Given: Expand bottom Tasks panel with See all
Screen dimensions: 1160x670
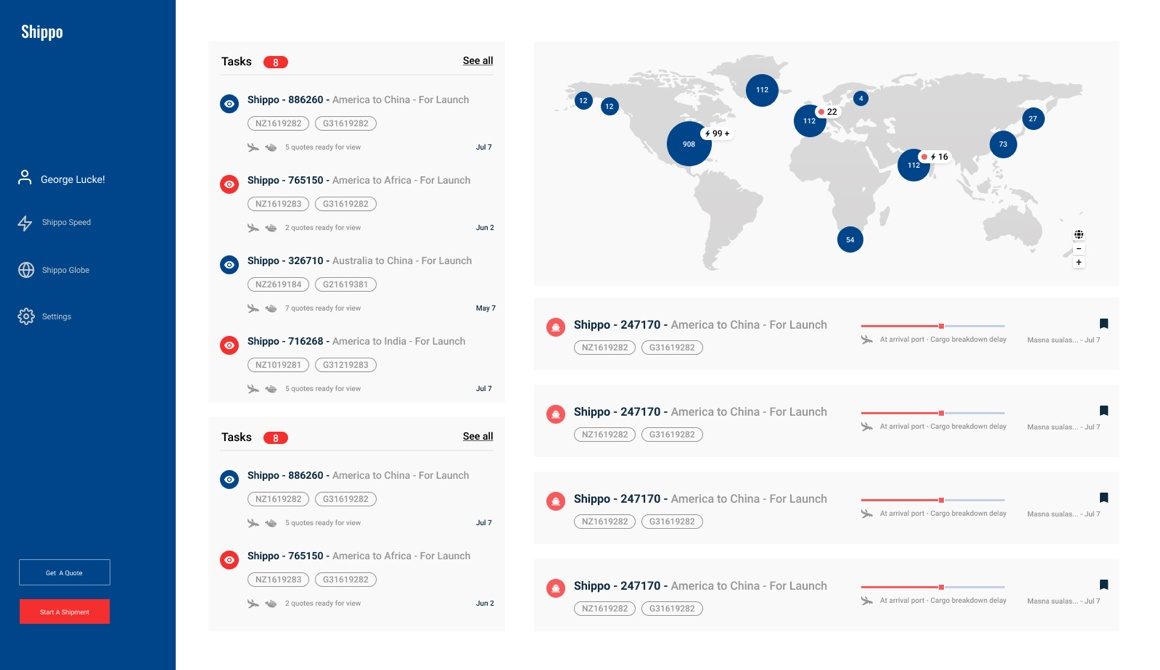Looking at the screenshot, I should click(477, 436).
